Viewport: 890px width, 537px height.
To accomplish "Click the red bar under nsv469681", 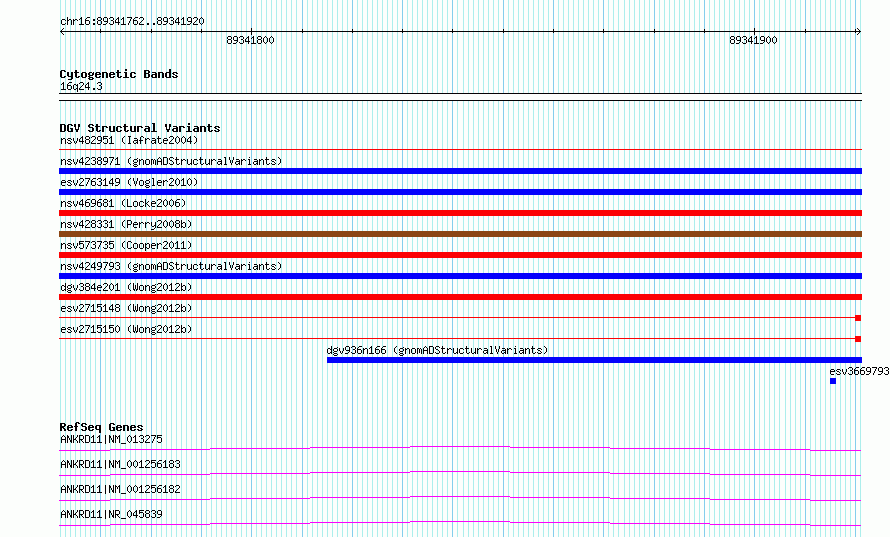I will [x=460, y=213].
